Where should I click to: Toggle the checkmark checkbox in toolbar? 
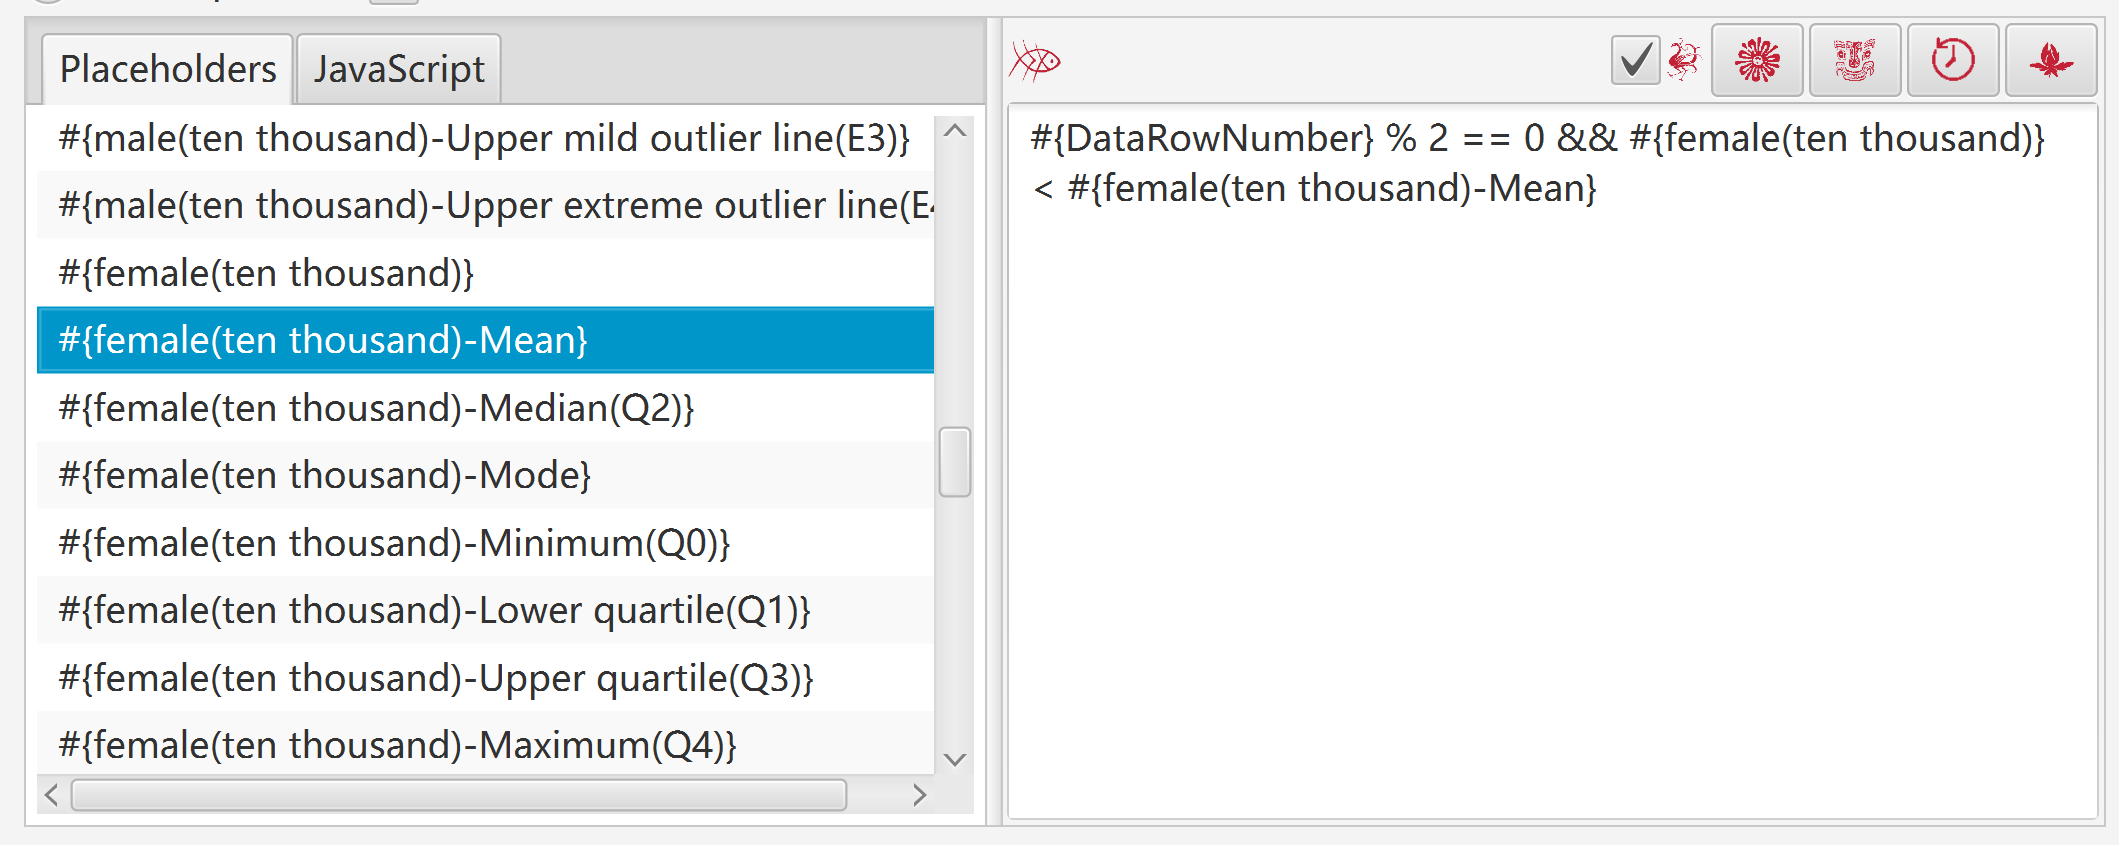click(x=1636, y=61)
